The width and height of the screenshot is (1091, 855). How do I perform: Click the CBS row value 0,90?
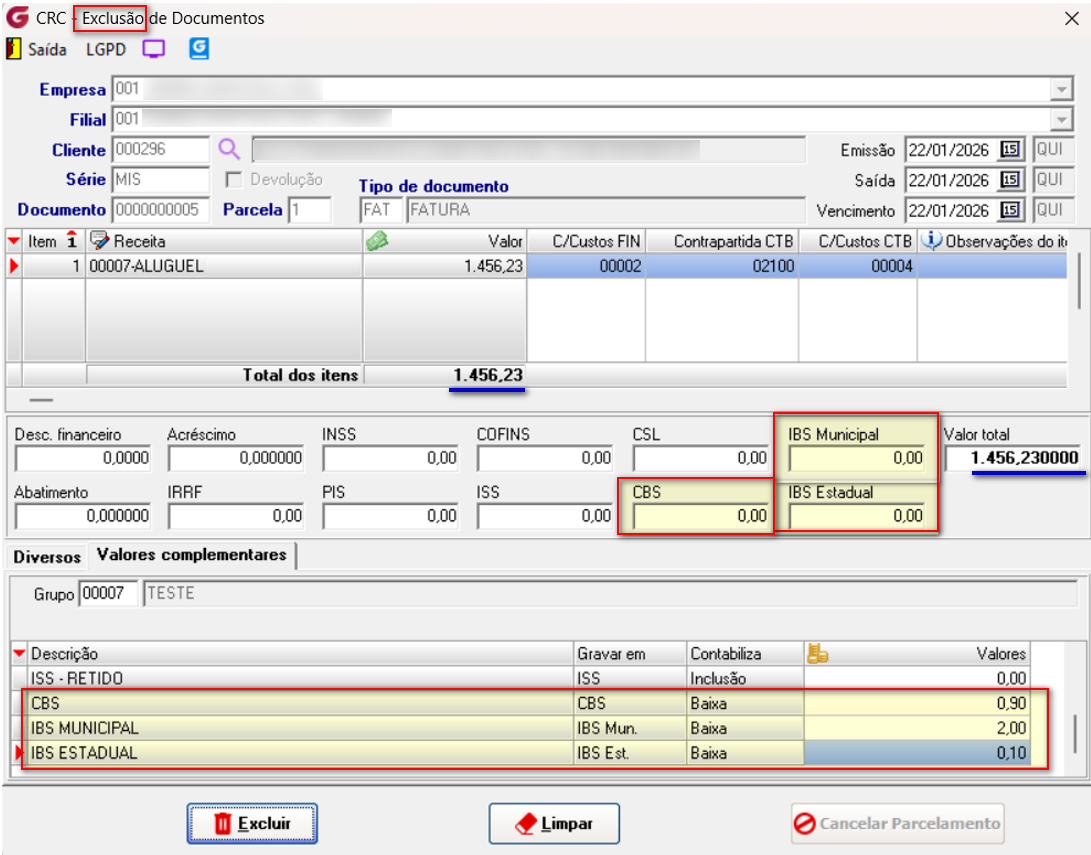[917, 703]
